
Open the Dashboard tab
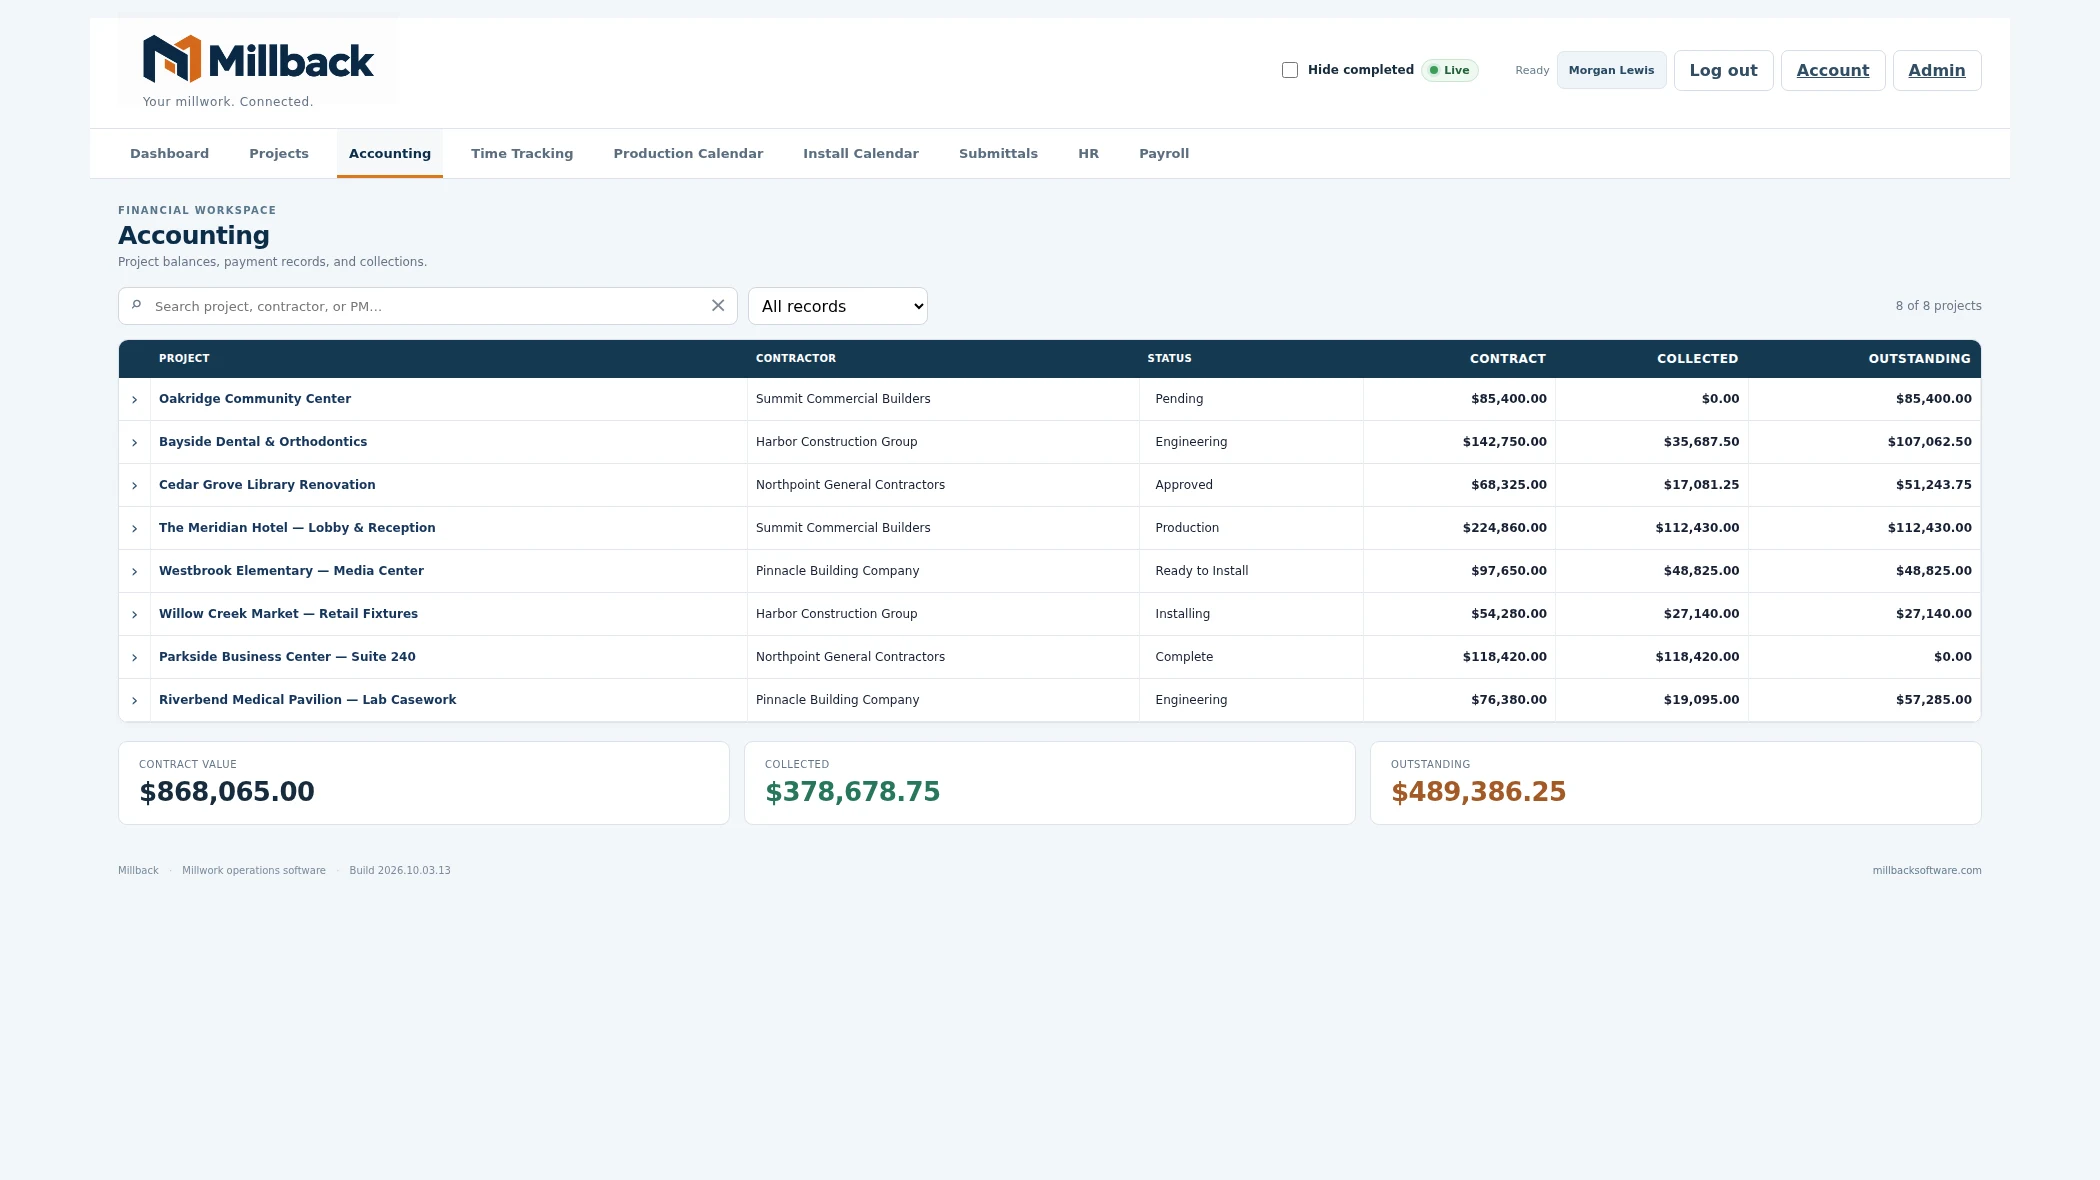tap(170, 153)
